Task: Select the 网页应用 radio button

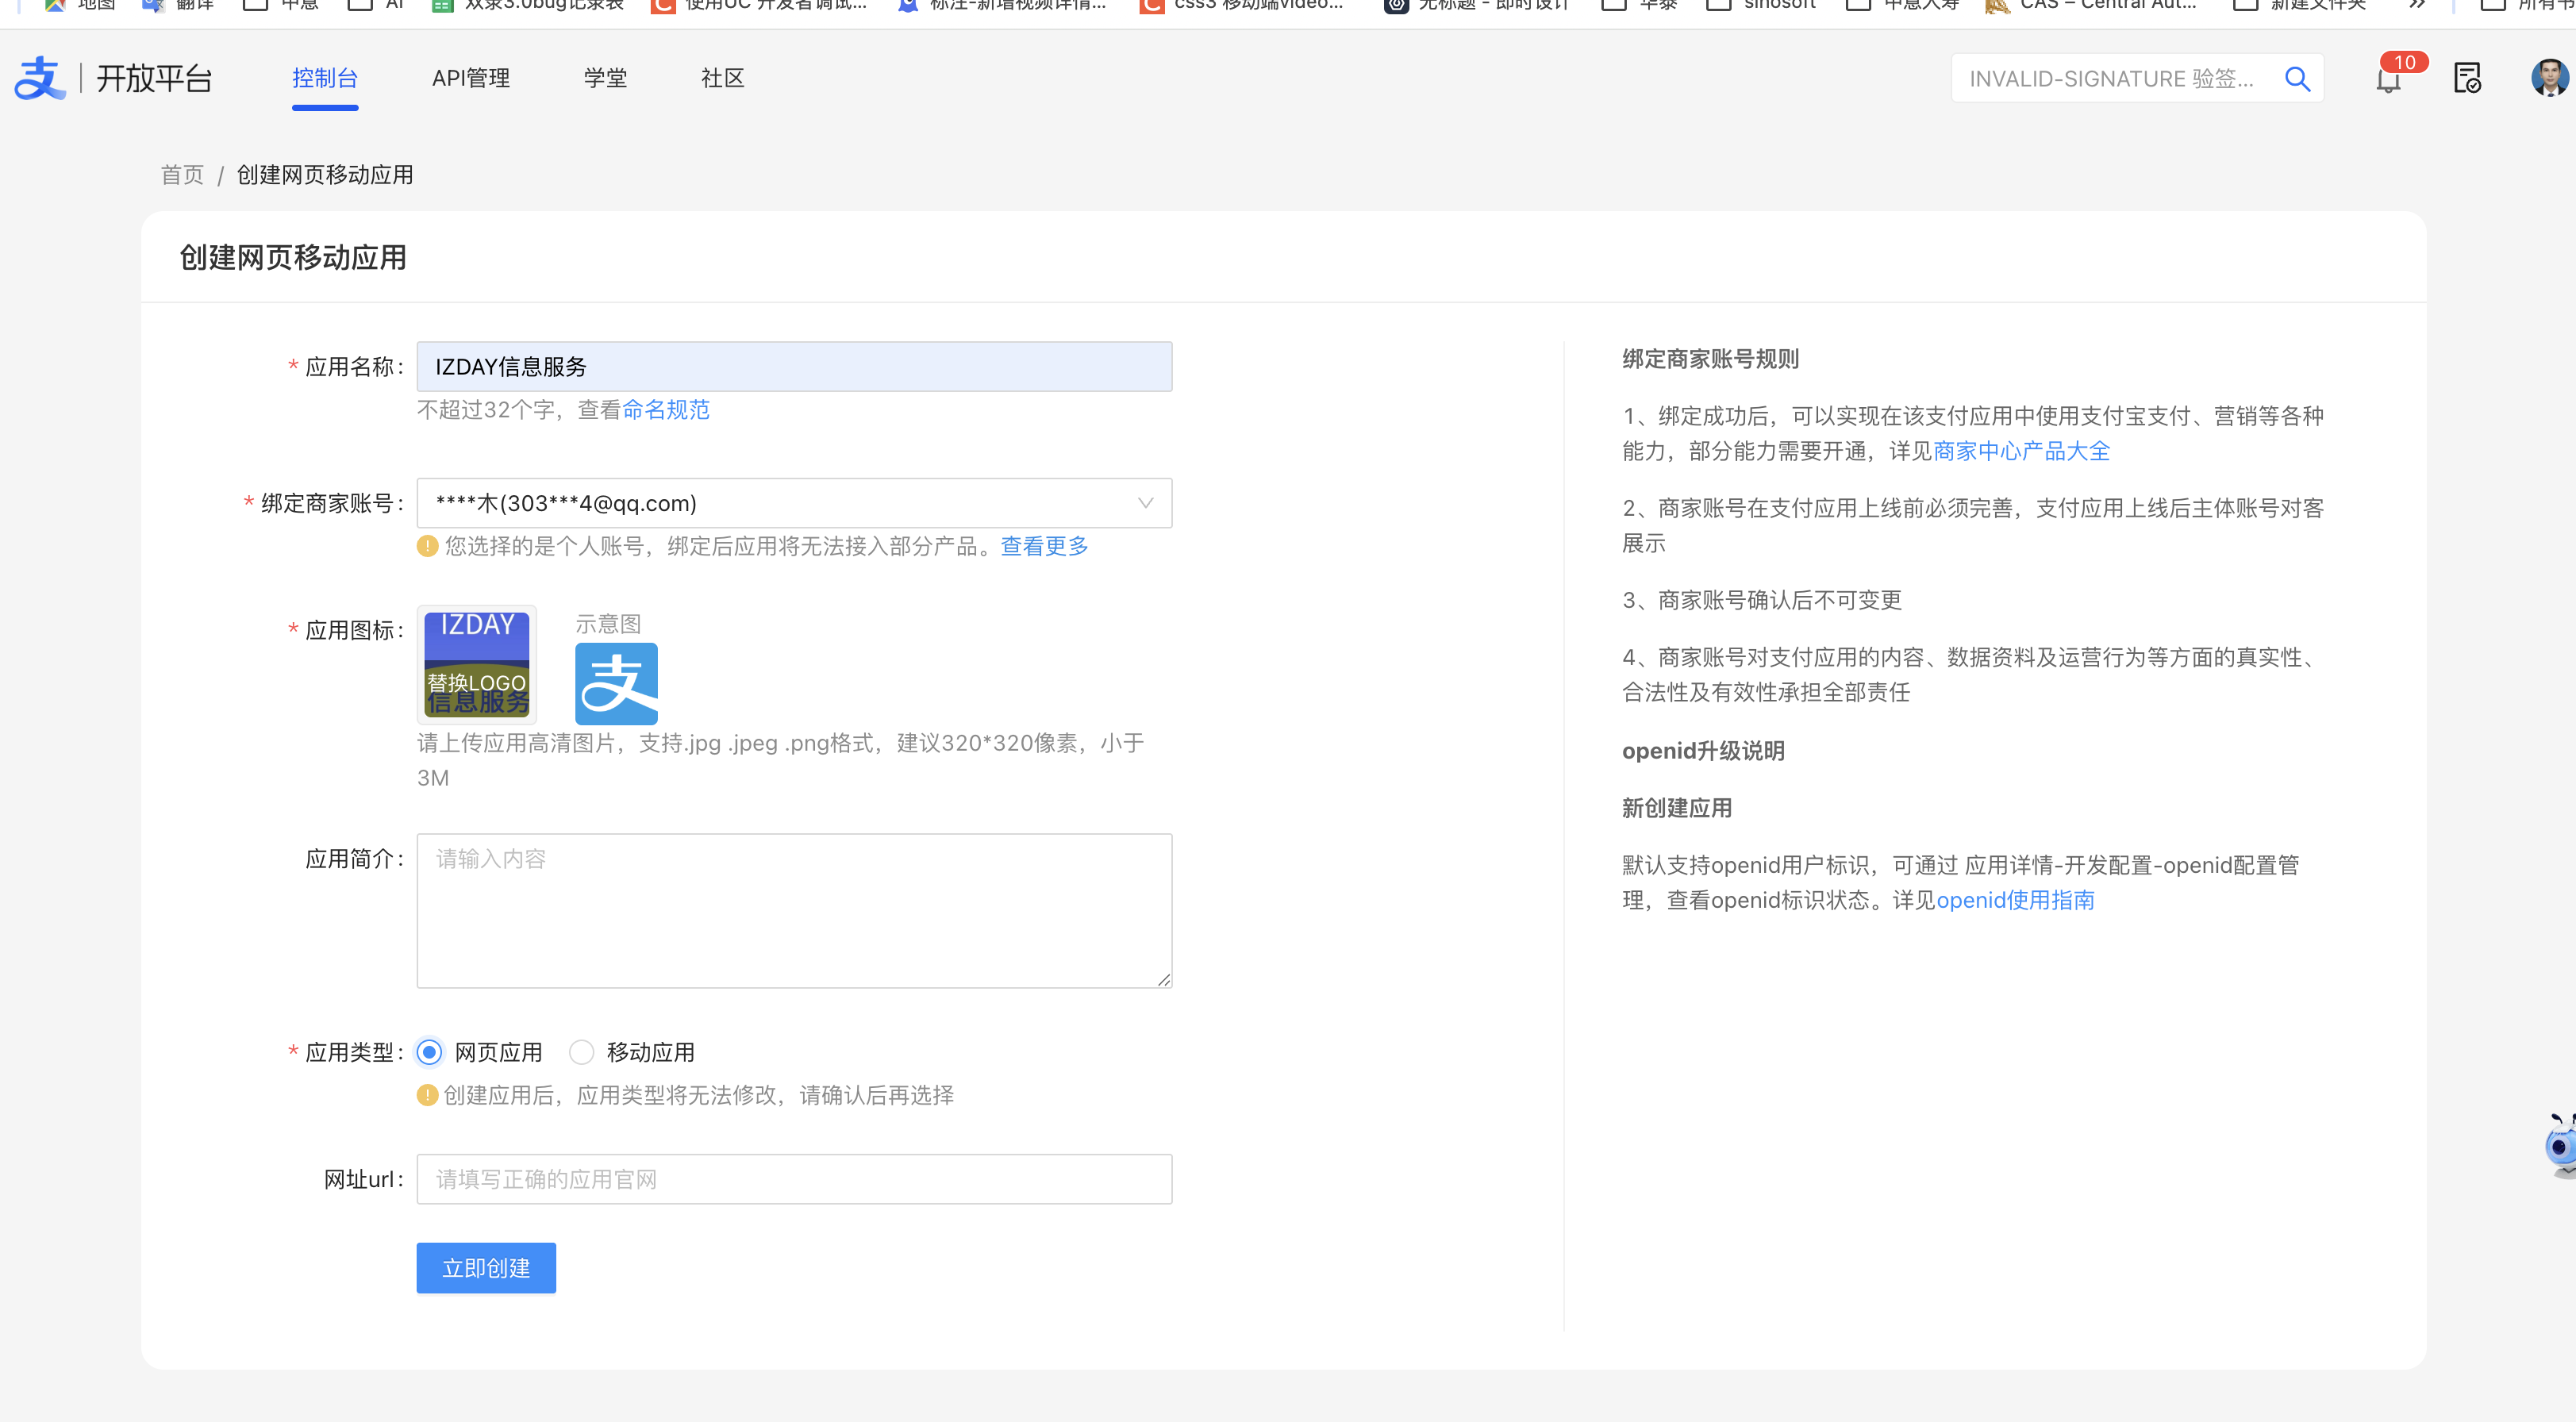Action: point(430,1052)
